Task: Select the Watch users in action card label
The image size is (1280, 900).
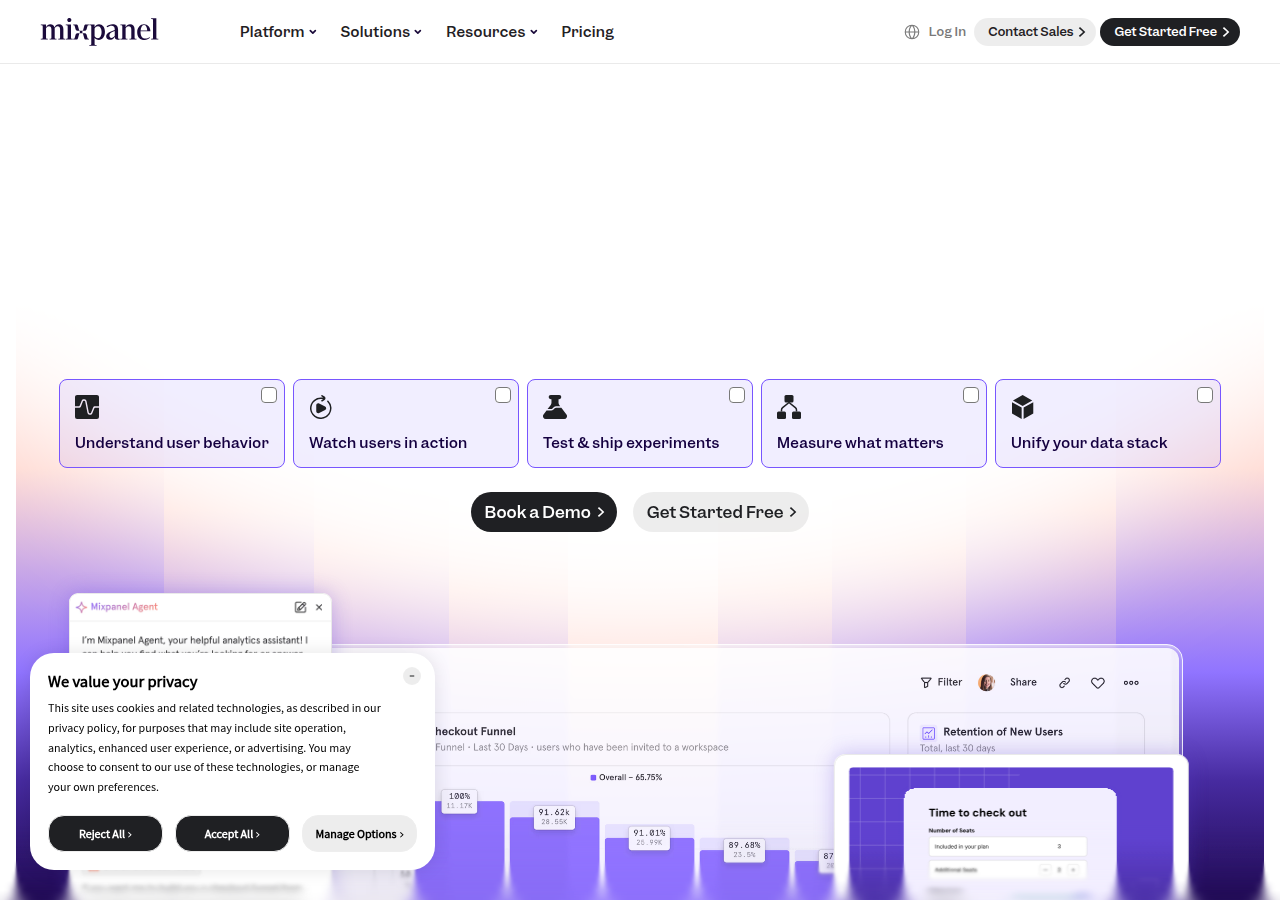Action: [x=388, y=443]
